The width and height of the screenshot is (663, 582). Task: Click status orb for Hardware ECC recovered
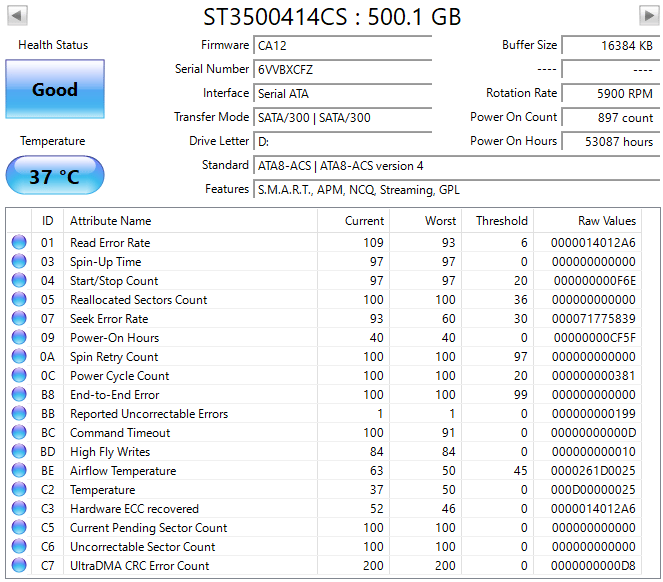click(19, 508)
